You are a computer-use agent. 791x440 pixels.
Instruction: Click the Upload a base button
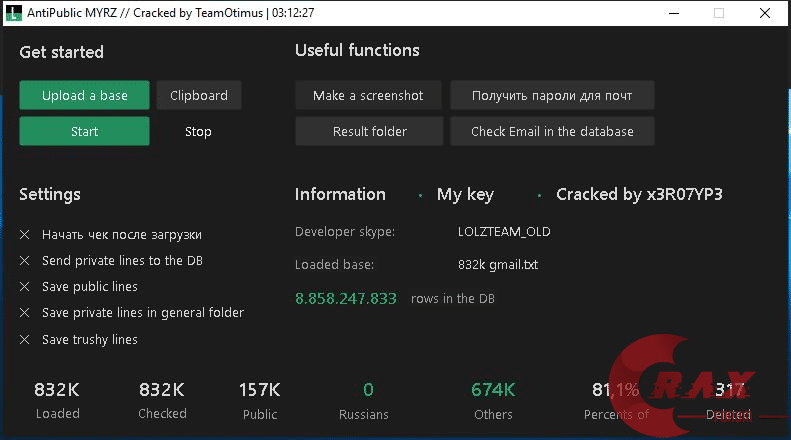(84, 95)
